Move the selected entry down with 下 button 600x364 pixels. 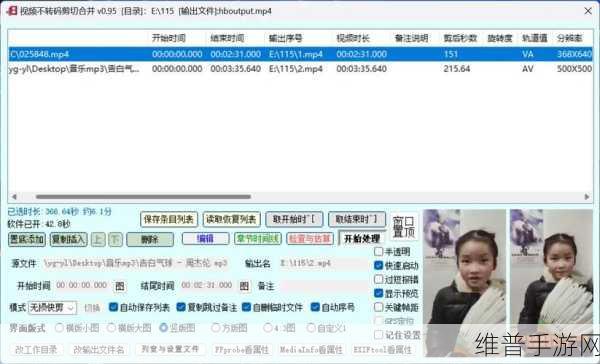[115, 240]
